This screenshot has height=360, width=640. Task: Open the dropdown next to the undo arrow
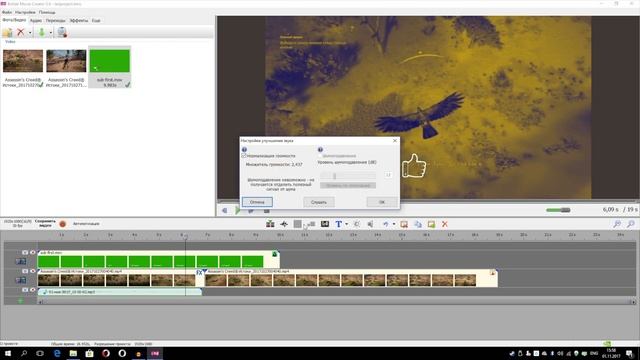394,224
